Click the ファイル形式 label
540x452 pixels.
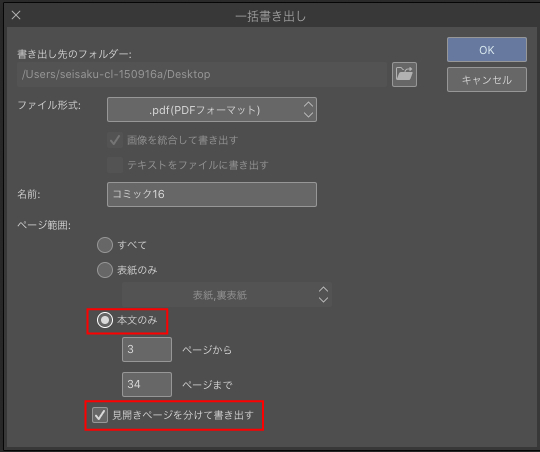(x=49, y=105)
